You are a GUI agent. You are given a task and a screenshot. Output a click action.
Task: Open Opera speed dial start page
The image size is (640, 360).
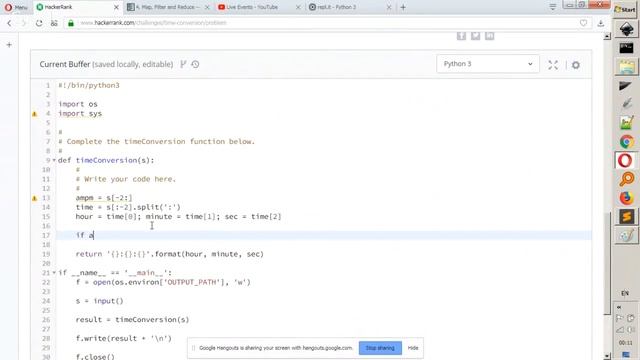54,23
